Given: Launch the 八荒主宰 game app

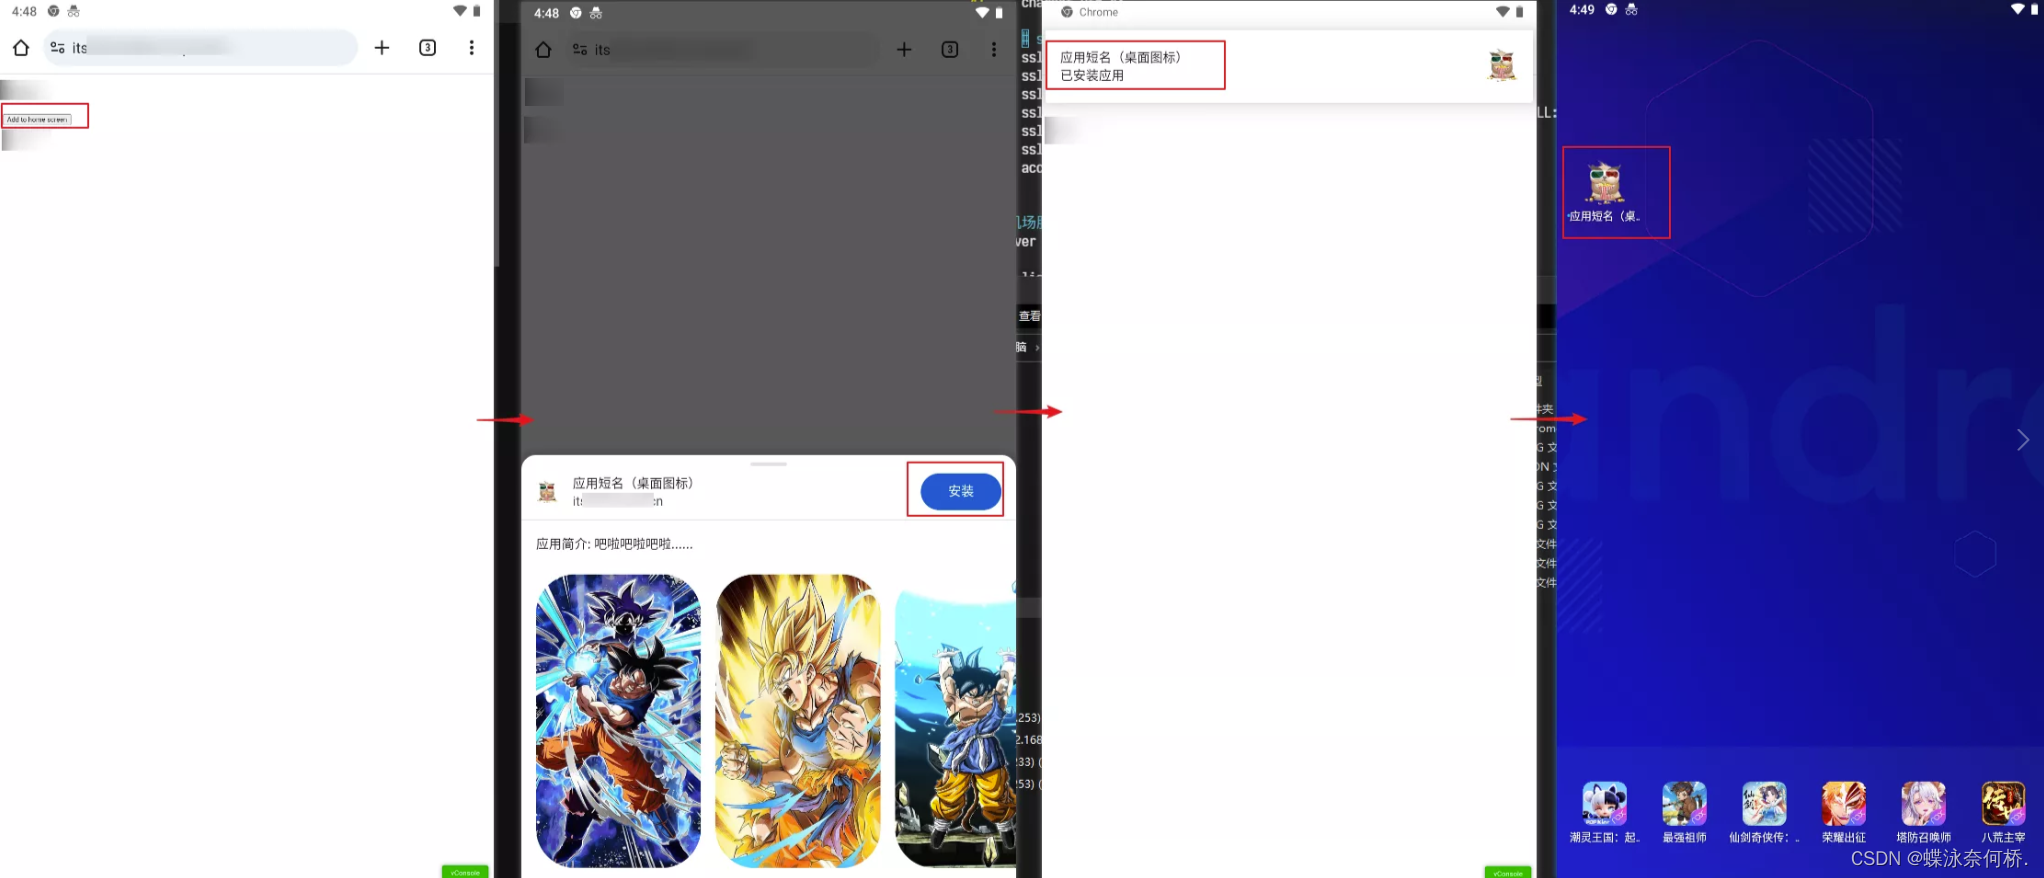Looking at the screenshot, I should coord(2003,812).
